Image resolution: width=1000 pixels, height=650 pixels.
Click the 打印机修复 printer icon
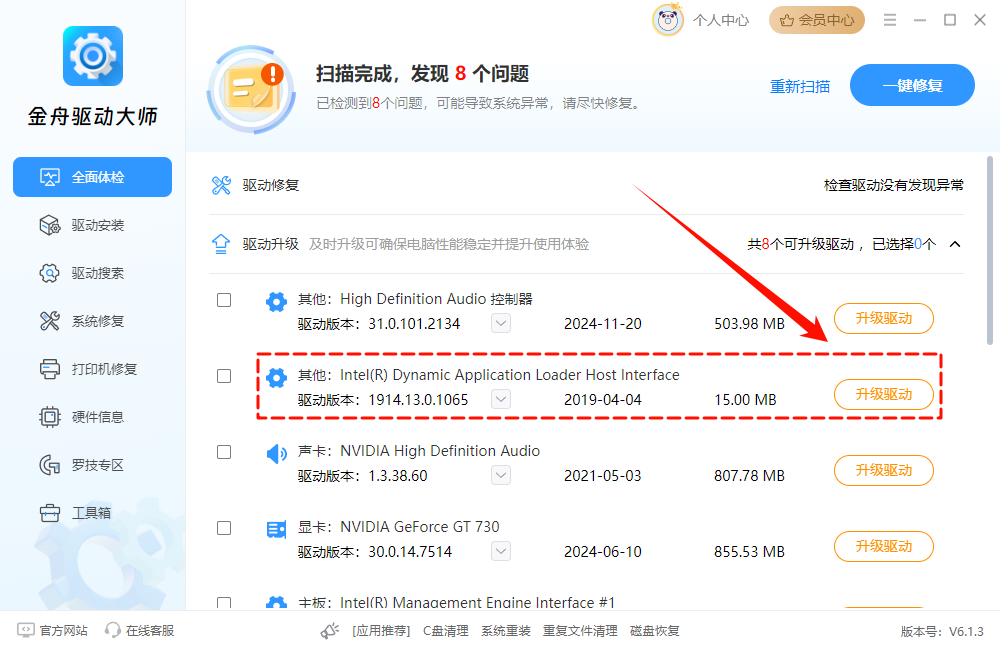pos(50,369)
